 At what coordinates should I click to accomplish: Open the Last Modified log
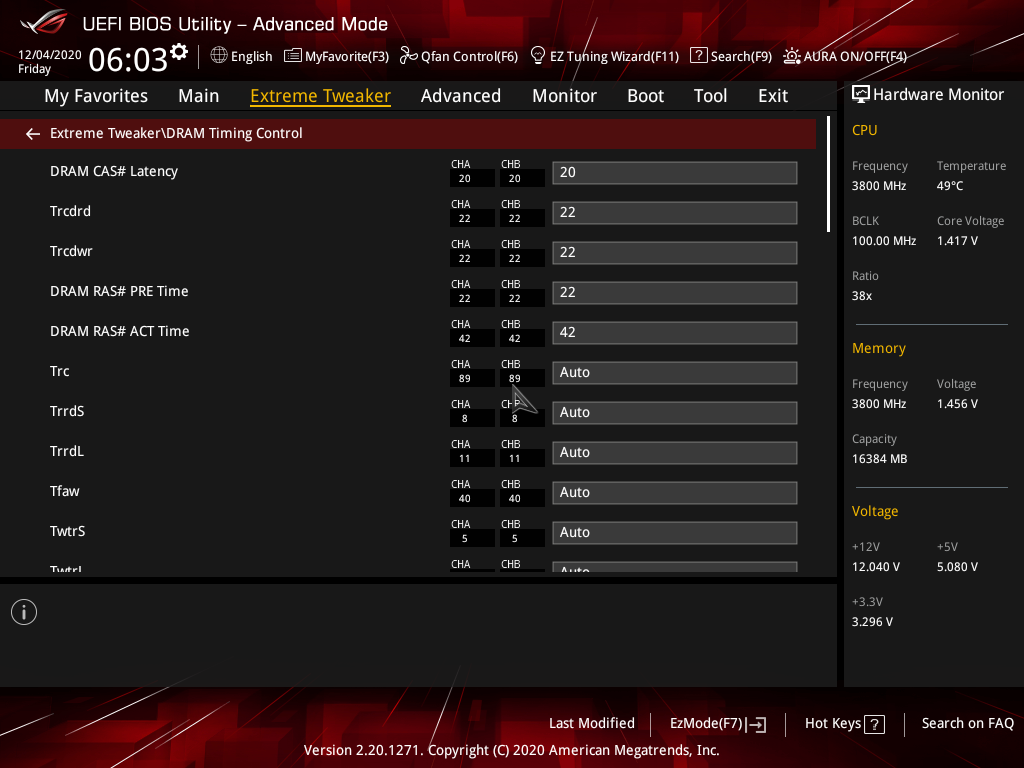pos(591,723)
